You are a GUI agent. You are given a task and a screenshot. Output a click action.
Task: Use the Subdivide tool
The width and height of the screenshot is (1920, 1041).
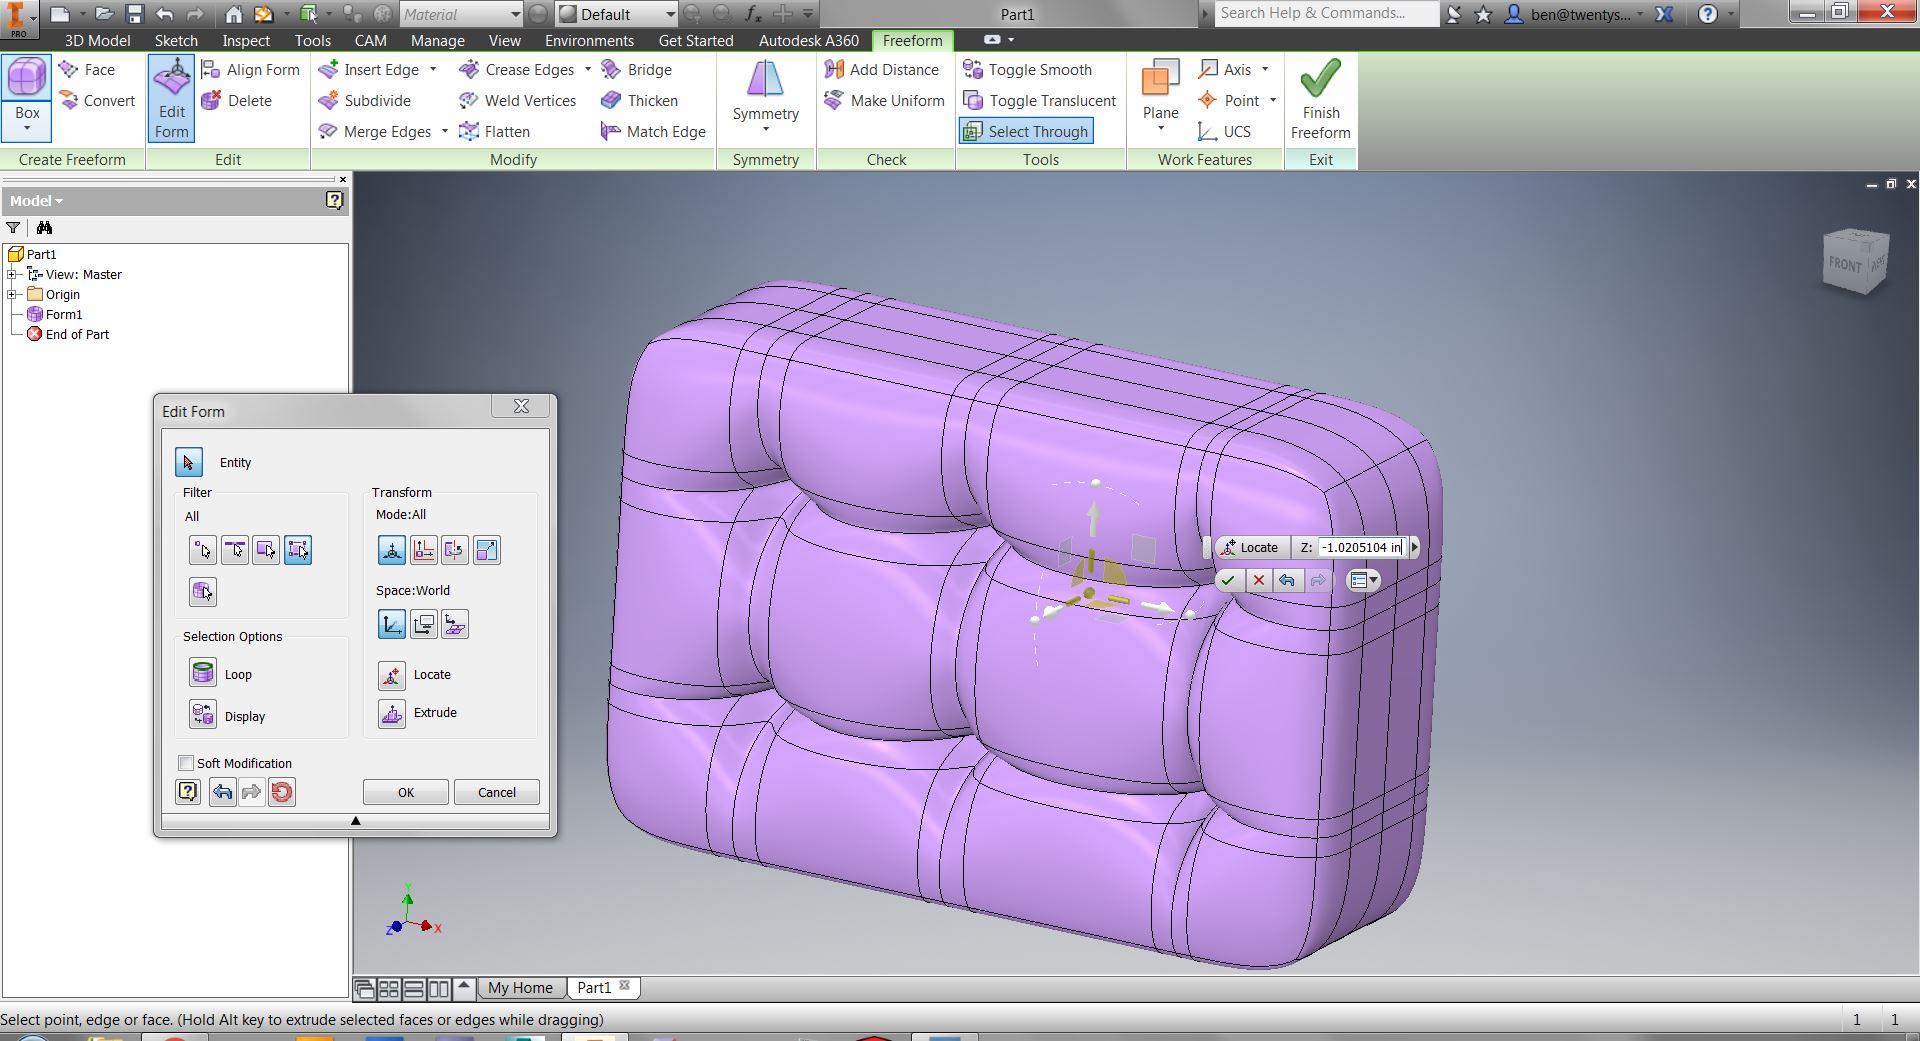pyautogui.click(x=365, y=101)
